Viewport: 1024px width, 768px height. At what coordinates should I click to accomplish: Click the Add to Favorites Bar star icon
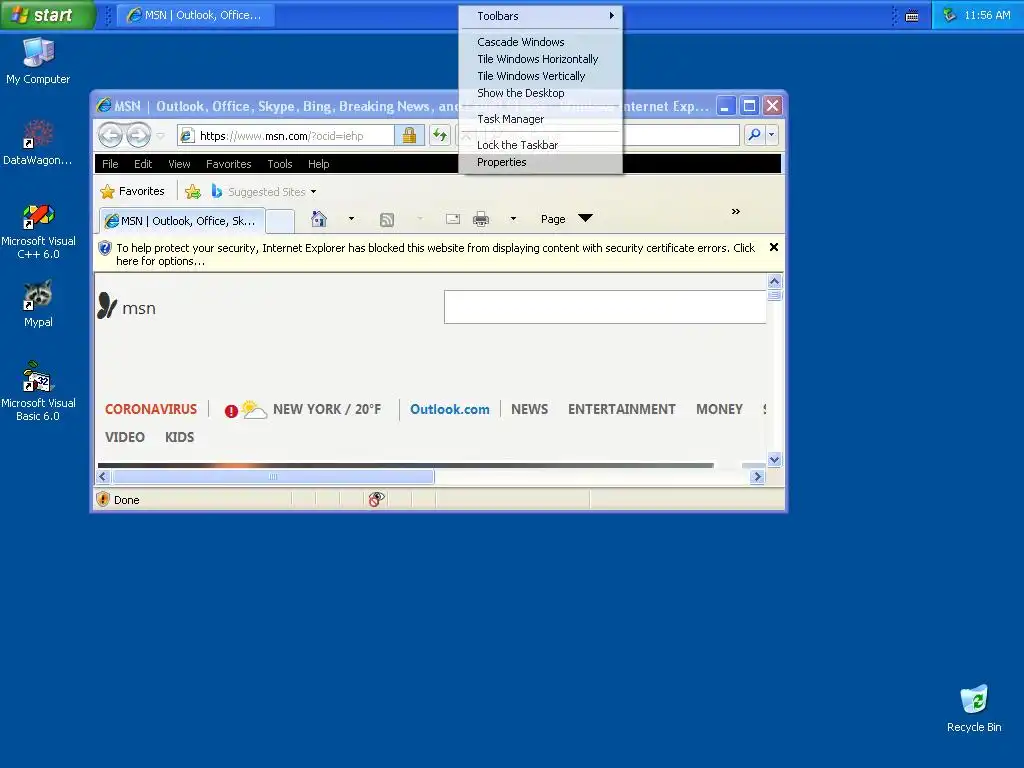point(193,191)
